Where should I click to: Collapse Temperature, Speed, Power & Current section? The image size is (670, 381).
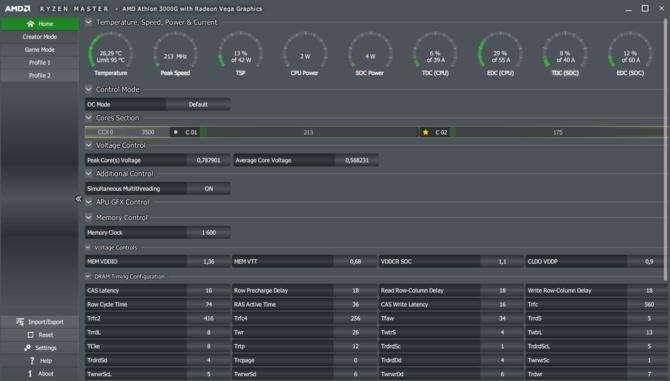click(88, 22)
